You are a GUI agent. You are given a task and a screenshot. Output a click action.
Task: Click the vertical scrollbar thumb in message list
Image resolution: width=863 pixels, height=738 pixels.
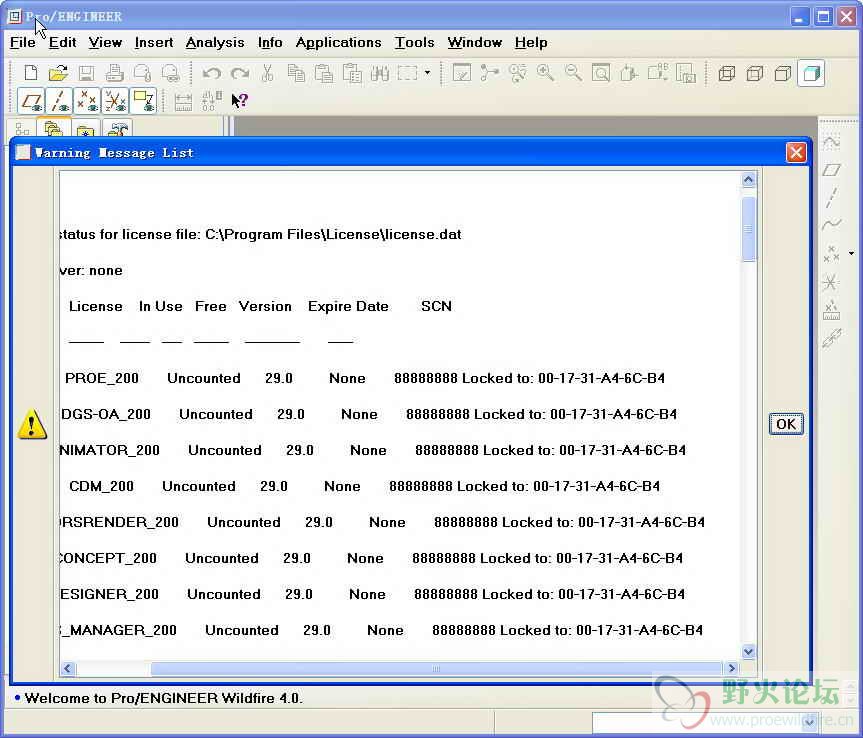point(749,229)
